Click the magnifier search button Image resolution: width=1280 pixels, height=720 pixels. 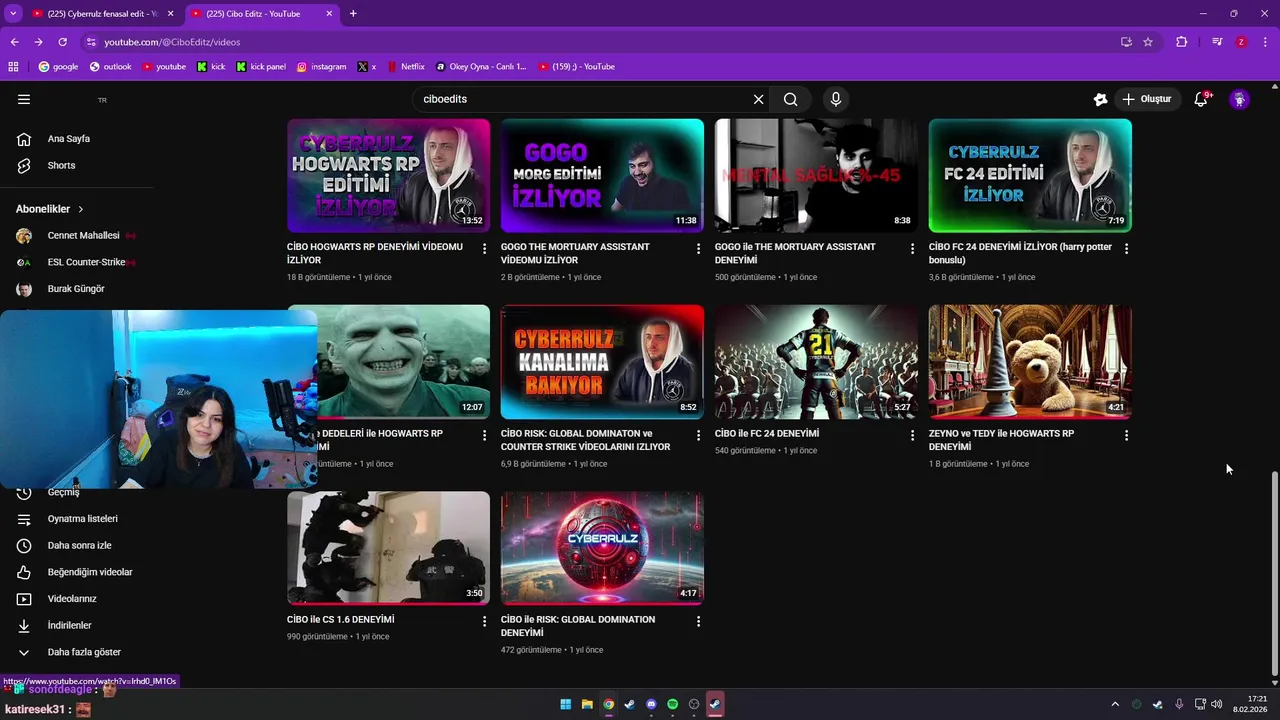click(x=790, y=99)
